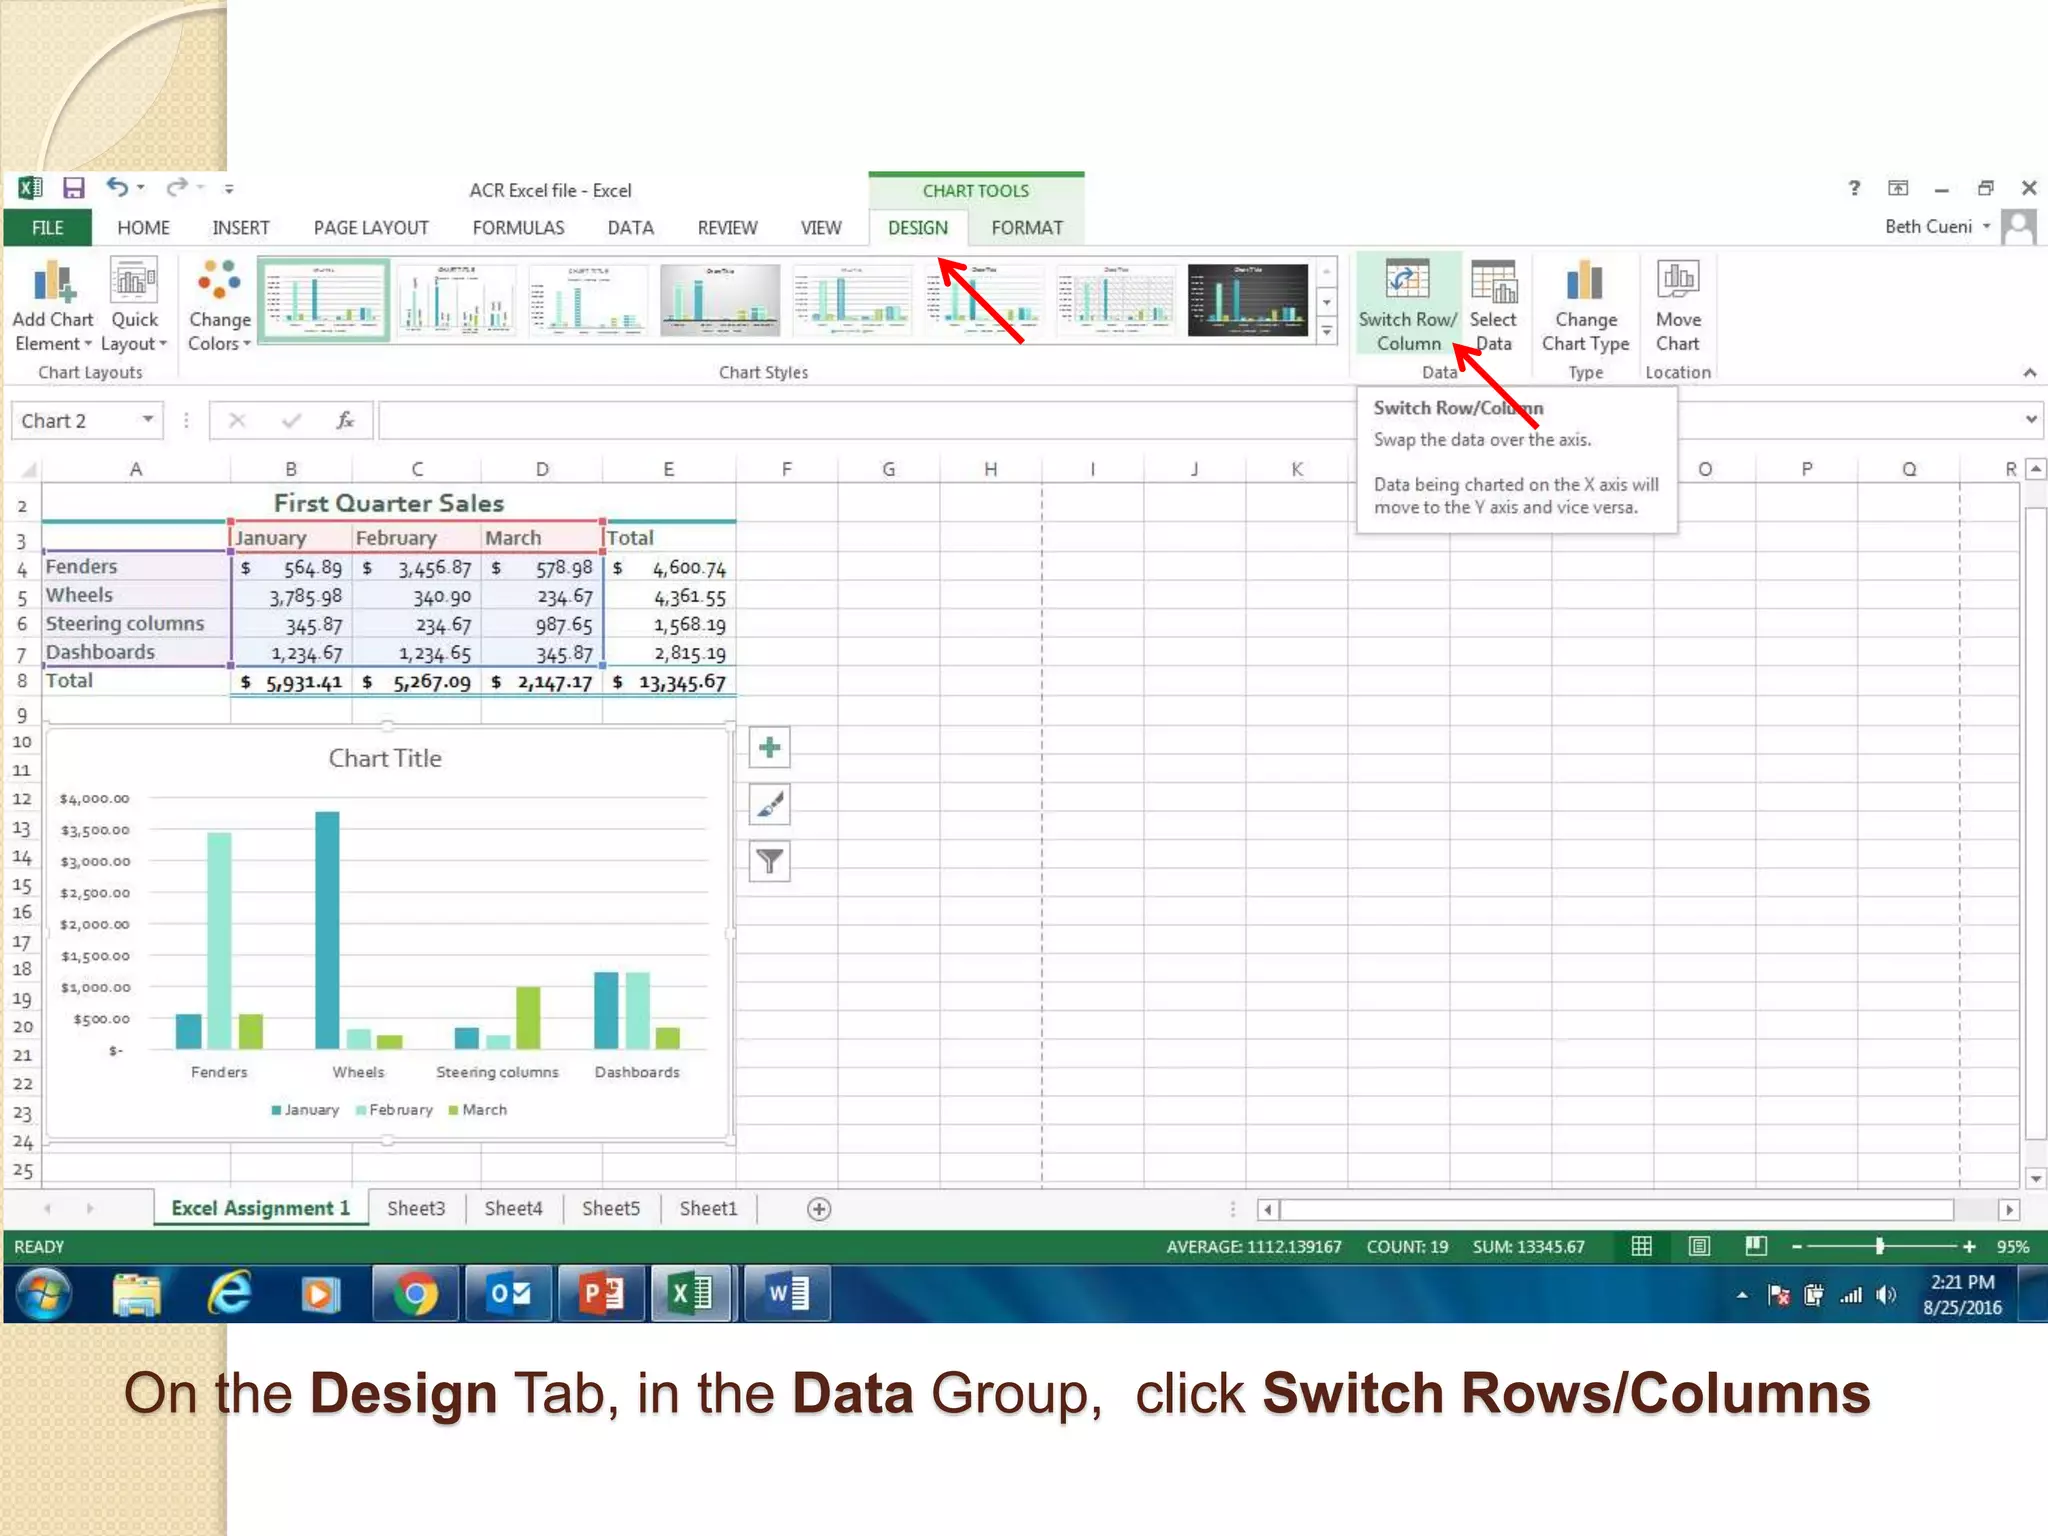Open the Name Box dropdown arrow
This screenshot has width=2048, height=1536.
click(148, 420)
